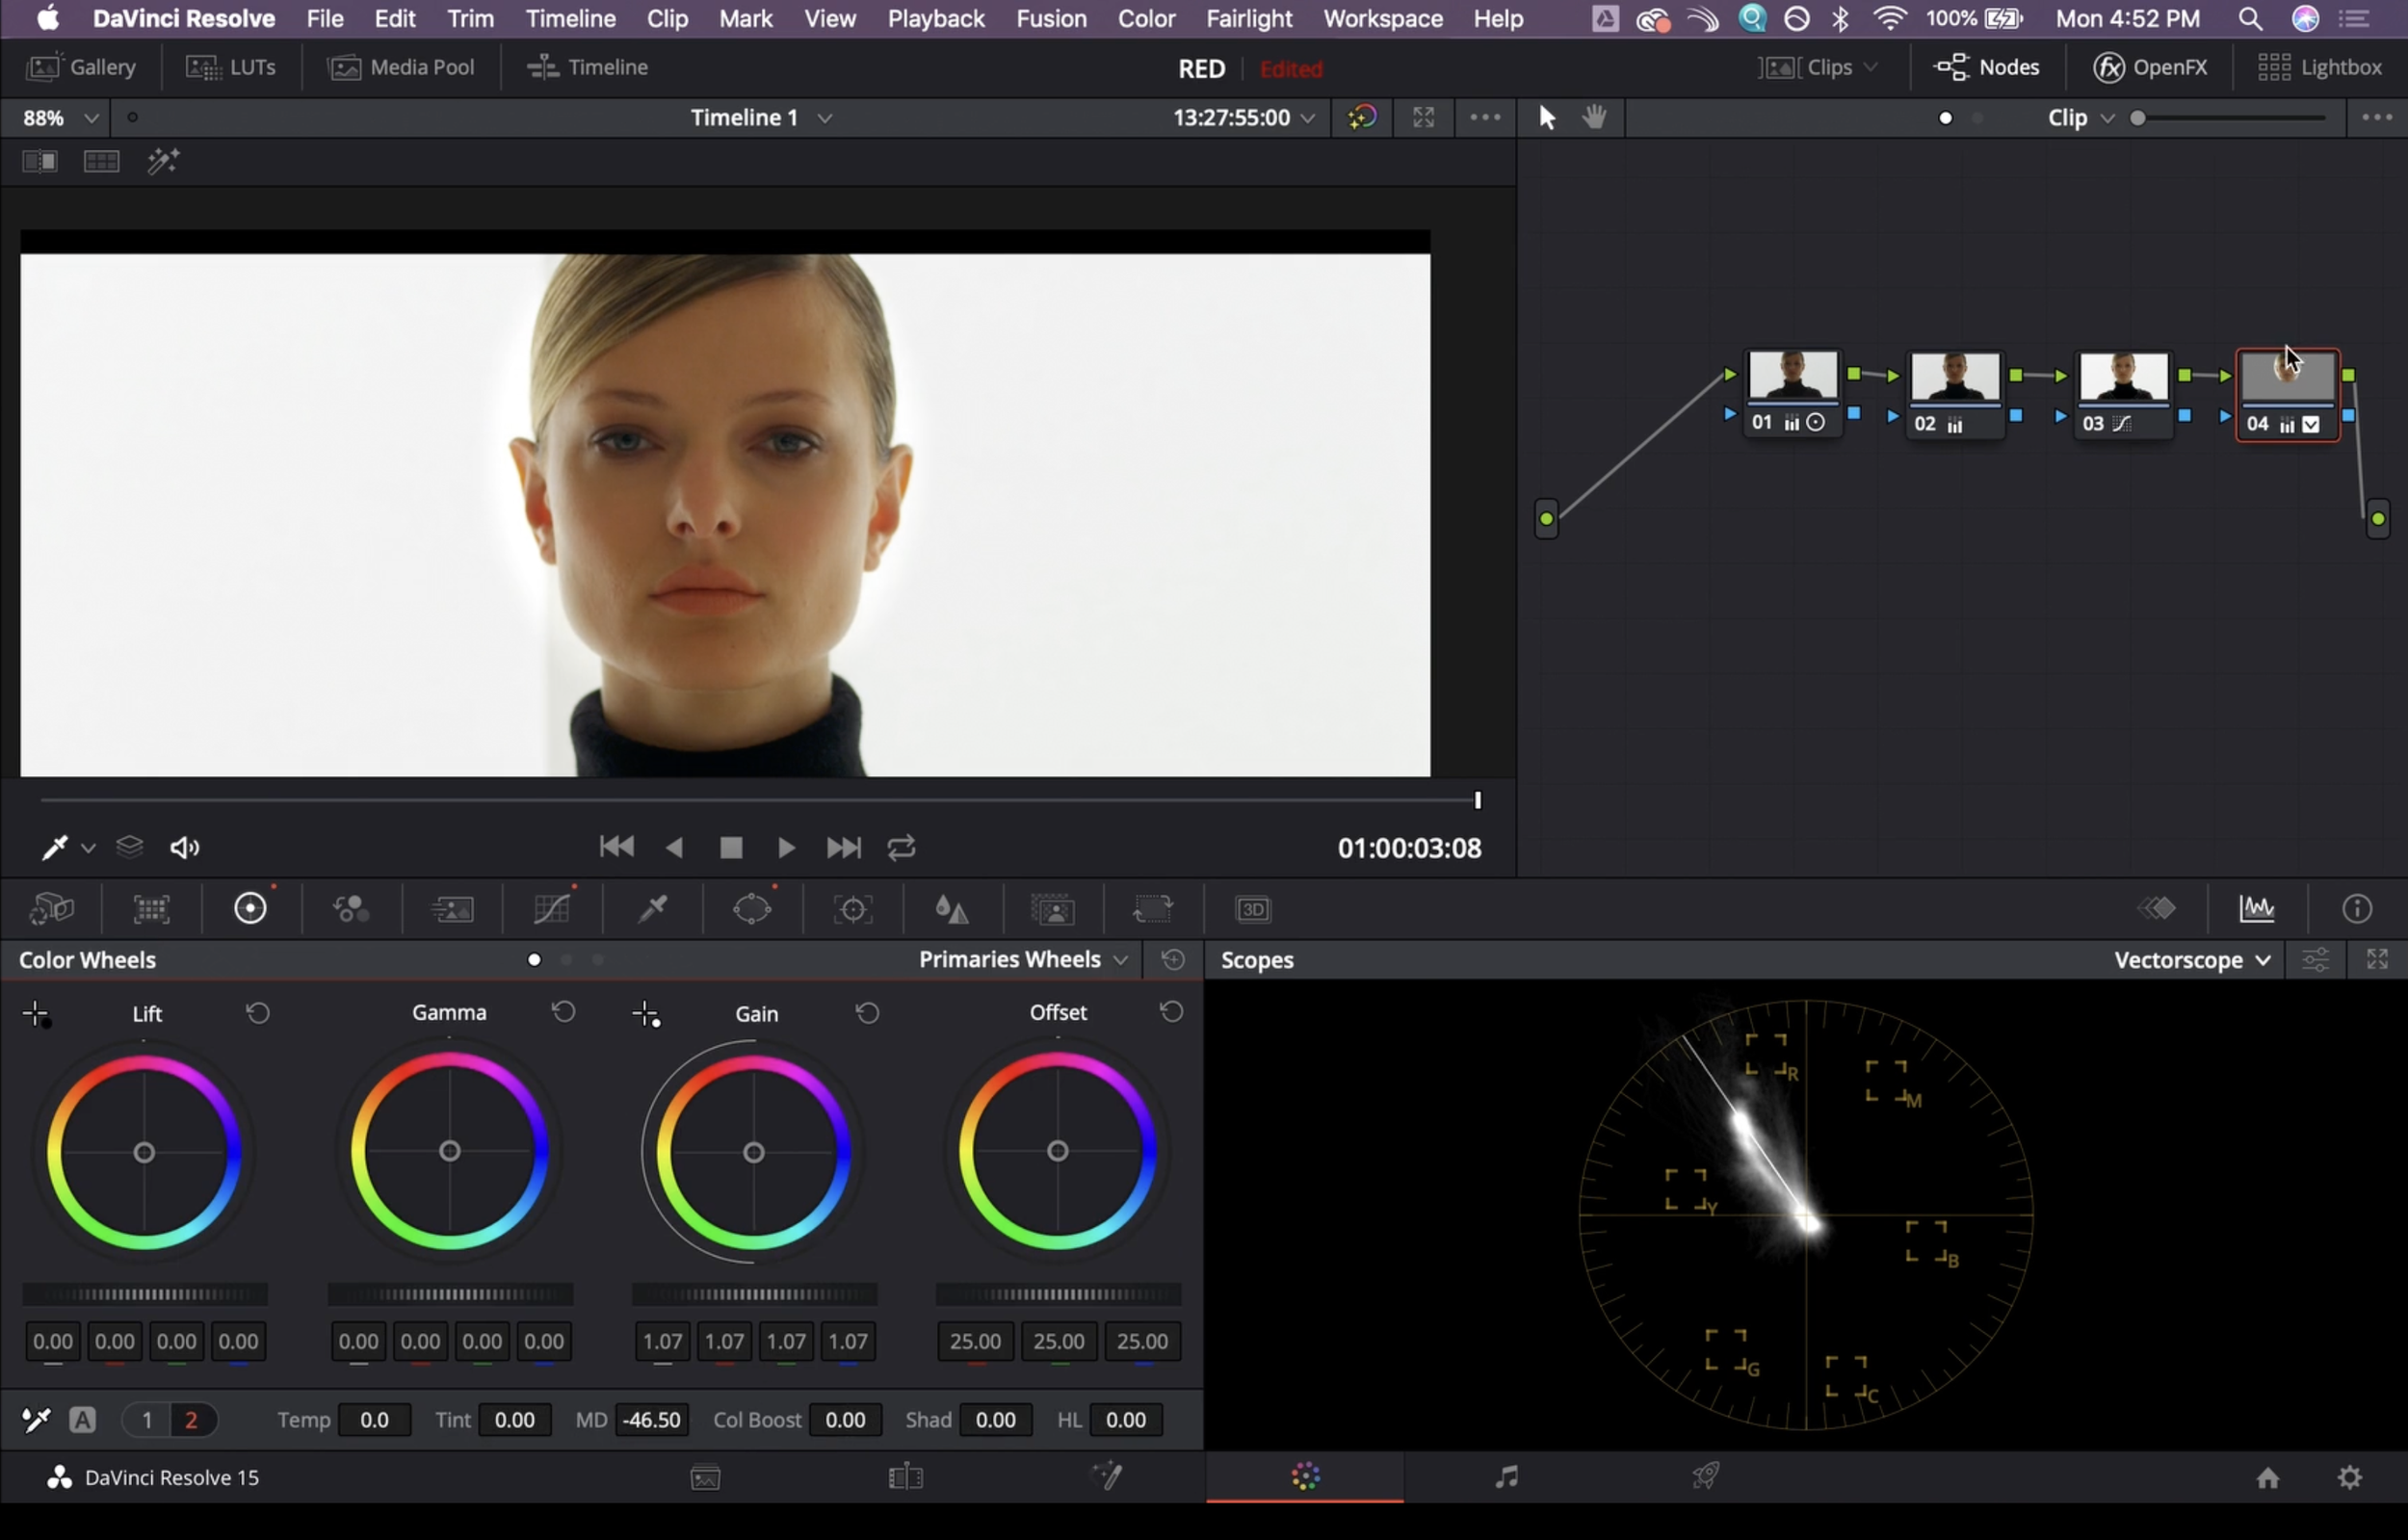This screenshot has width=2408, height=1540.
Task: Select the Qualifier eyedropper palette
Action: point(652,909)
